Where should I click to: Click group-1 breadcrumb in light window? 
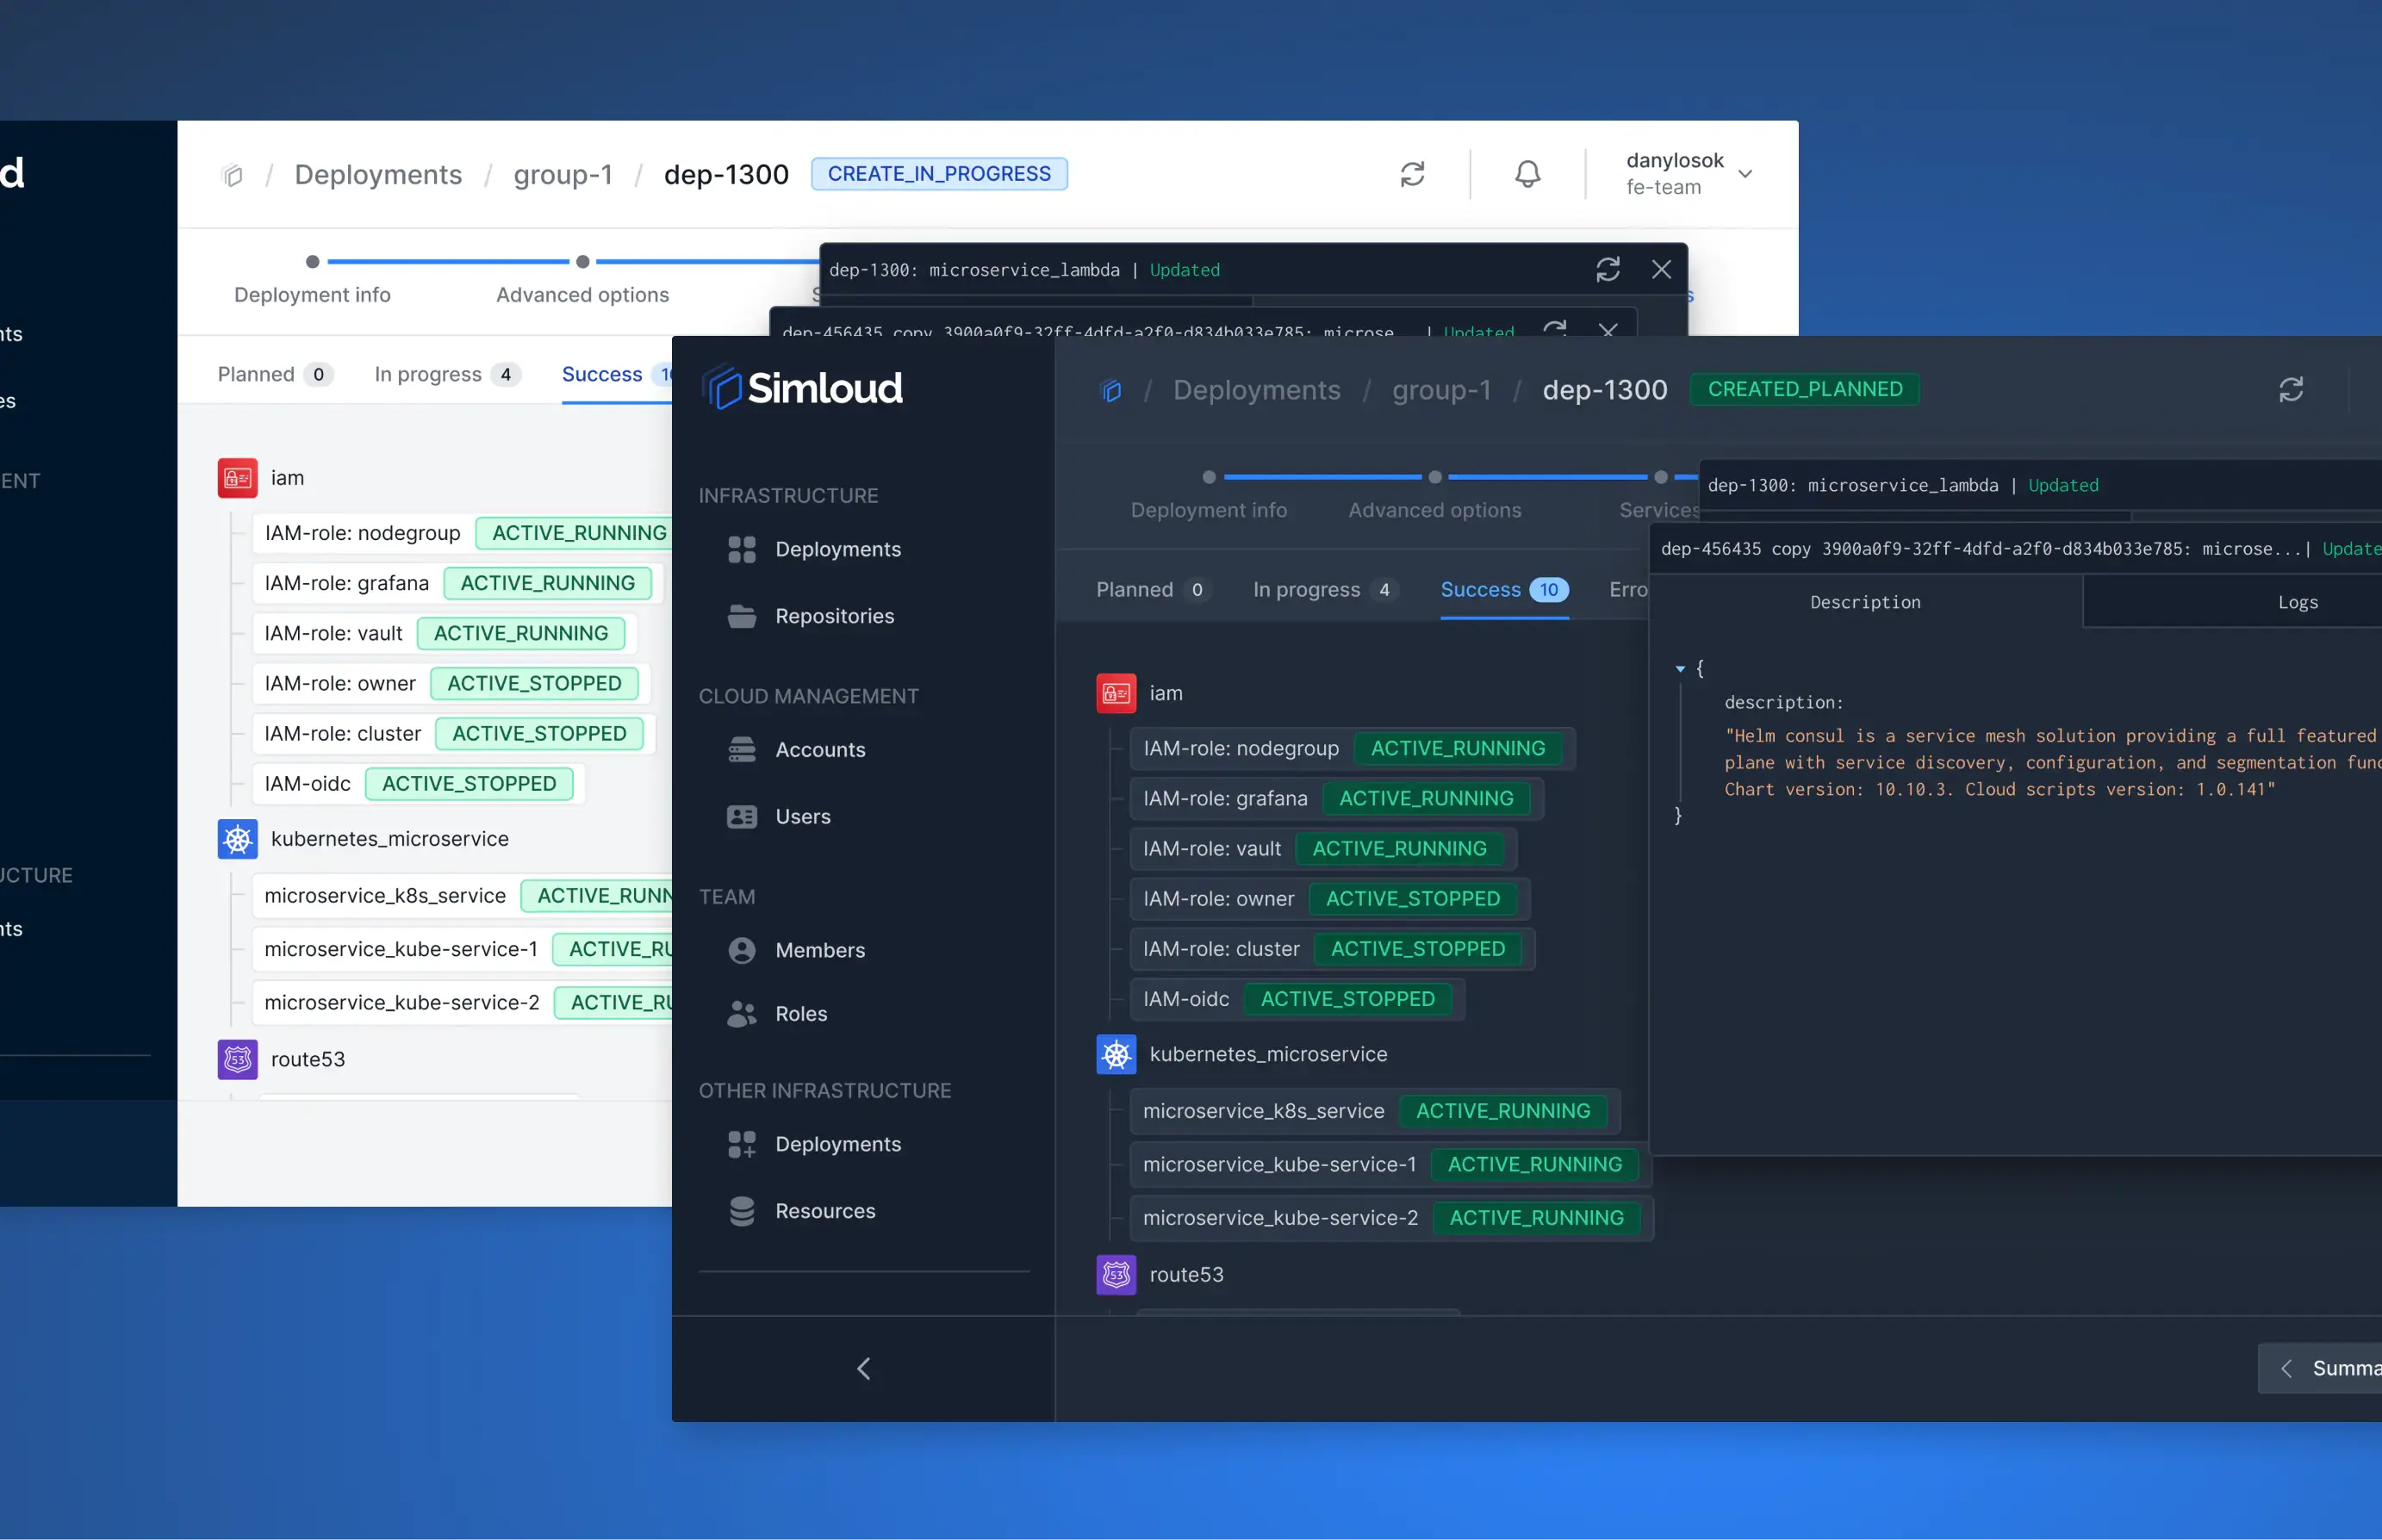(x=563, y=175)
